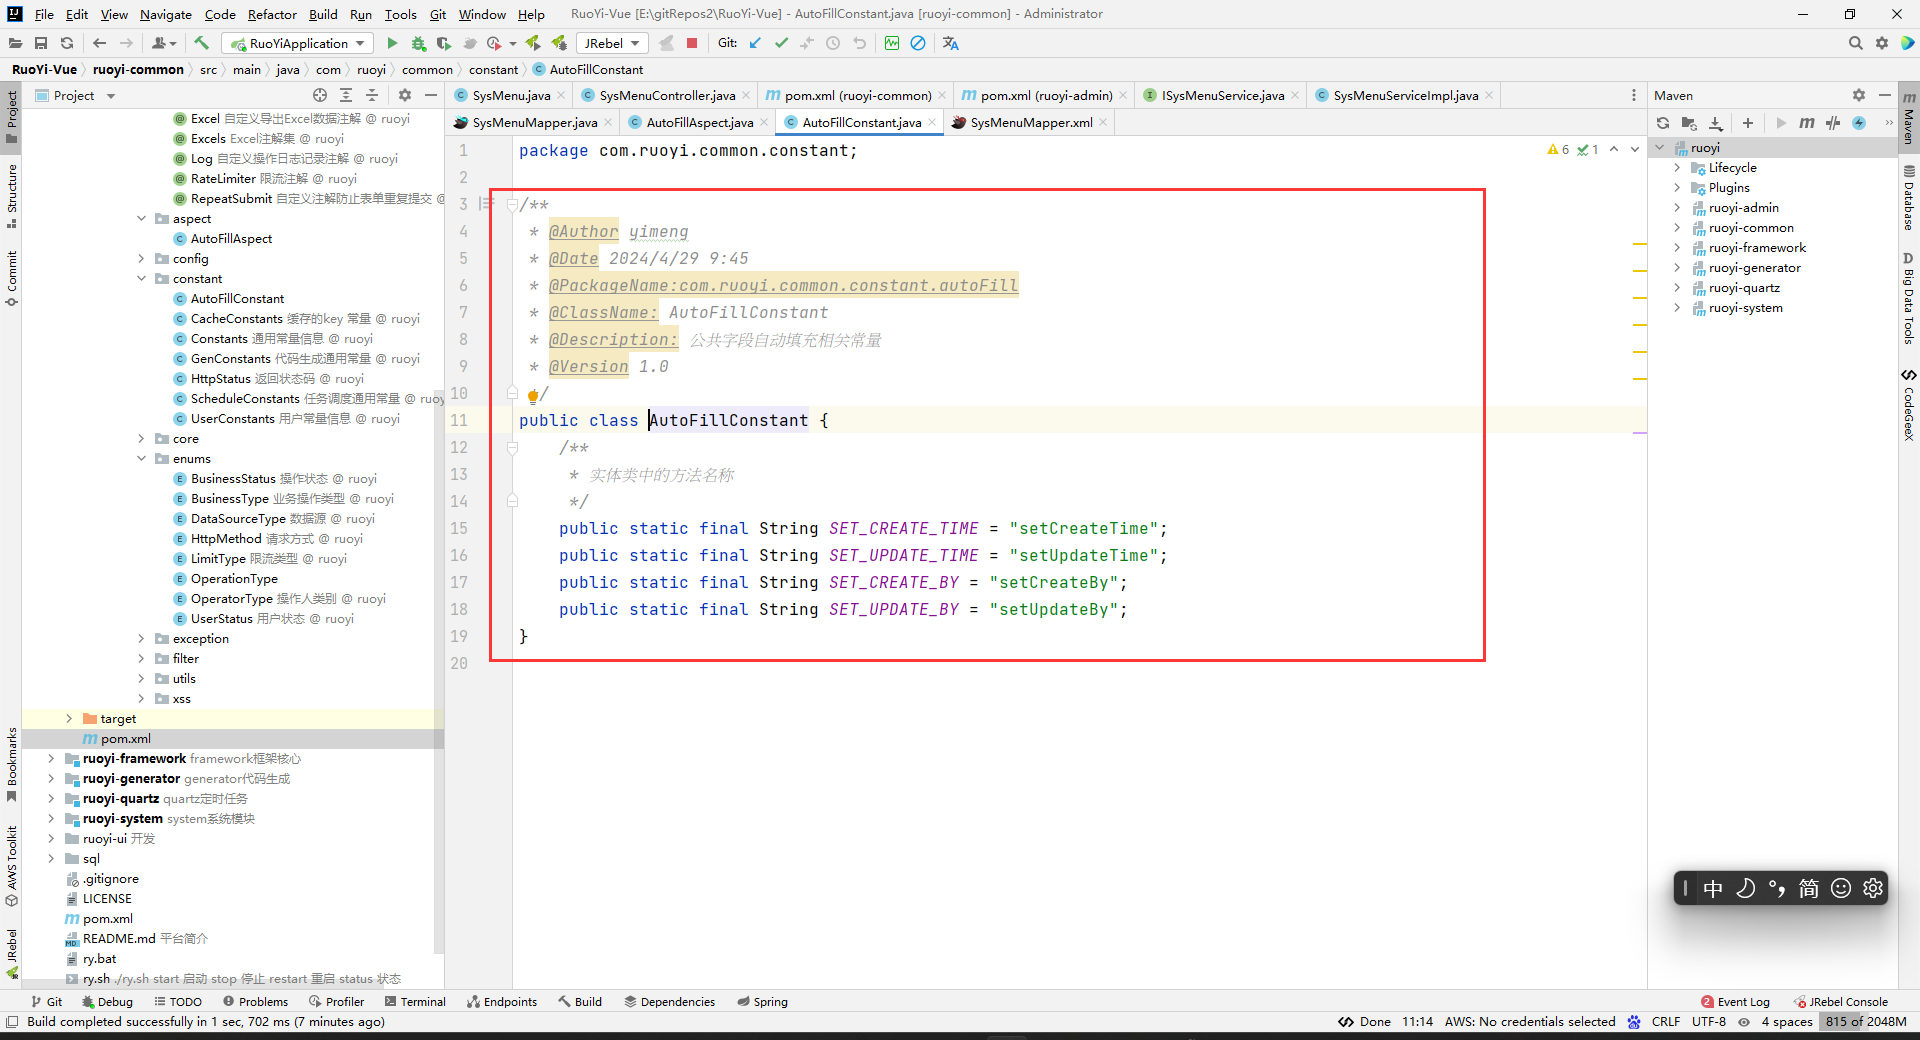The height and width of the screenshot is (1040, 1920).
Task: Click the 'constant' breadcrumb
Action: [493, 69]
